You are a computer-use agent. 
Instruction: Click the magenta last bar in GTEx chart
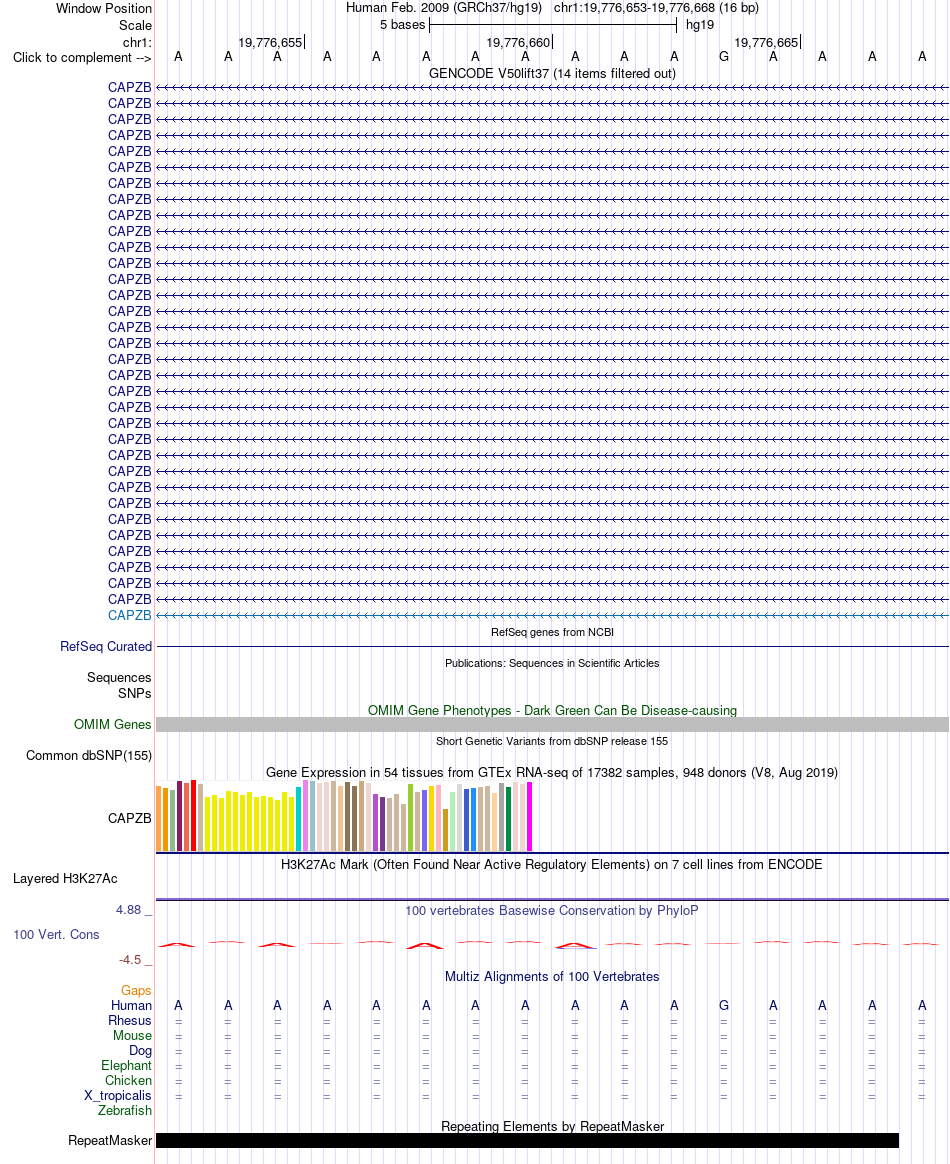coord(529,817)
